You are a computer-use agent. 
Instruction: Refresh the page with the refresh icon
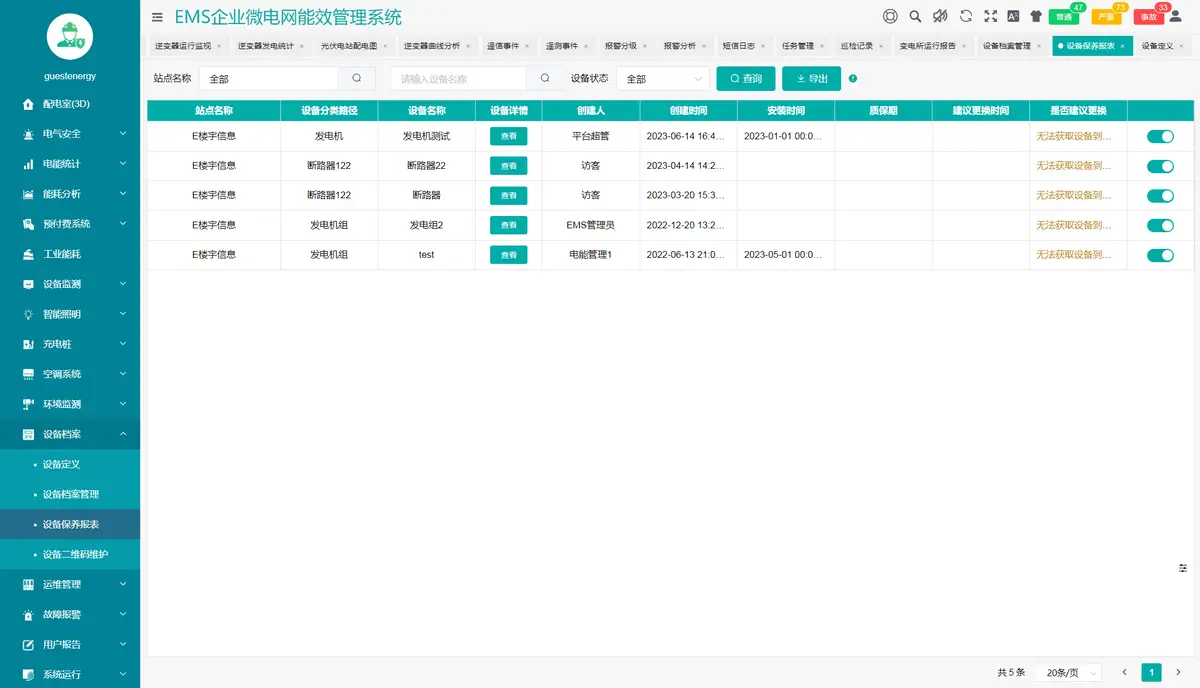(966, 16)
